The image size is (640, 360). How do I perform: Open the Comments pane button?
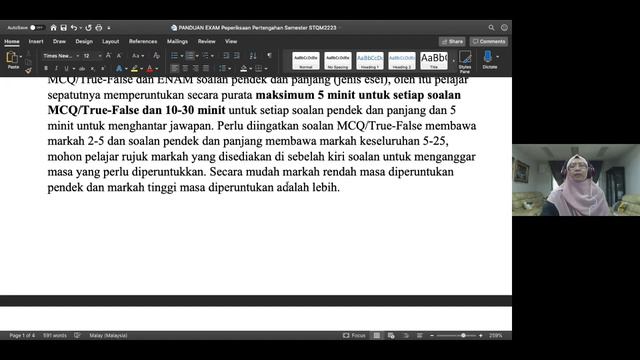tap(489, 41)
